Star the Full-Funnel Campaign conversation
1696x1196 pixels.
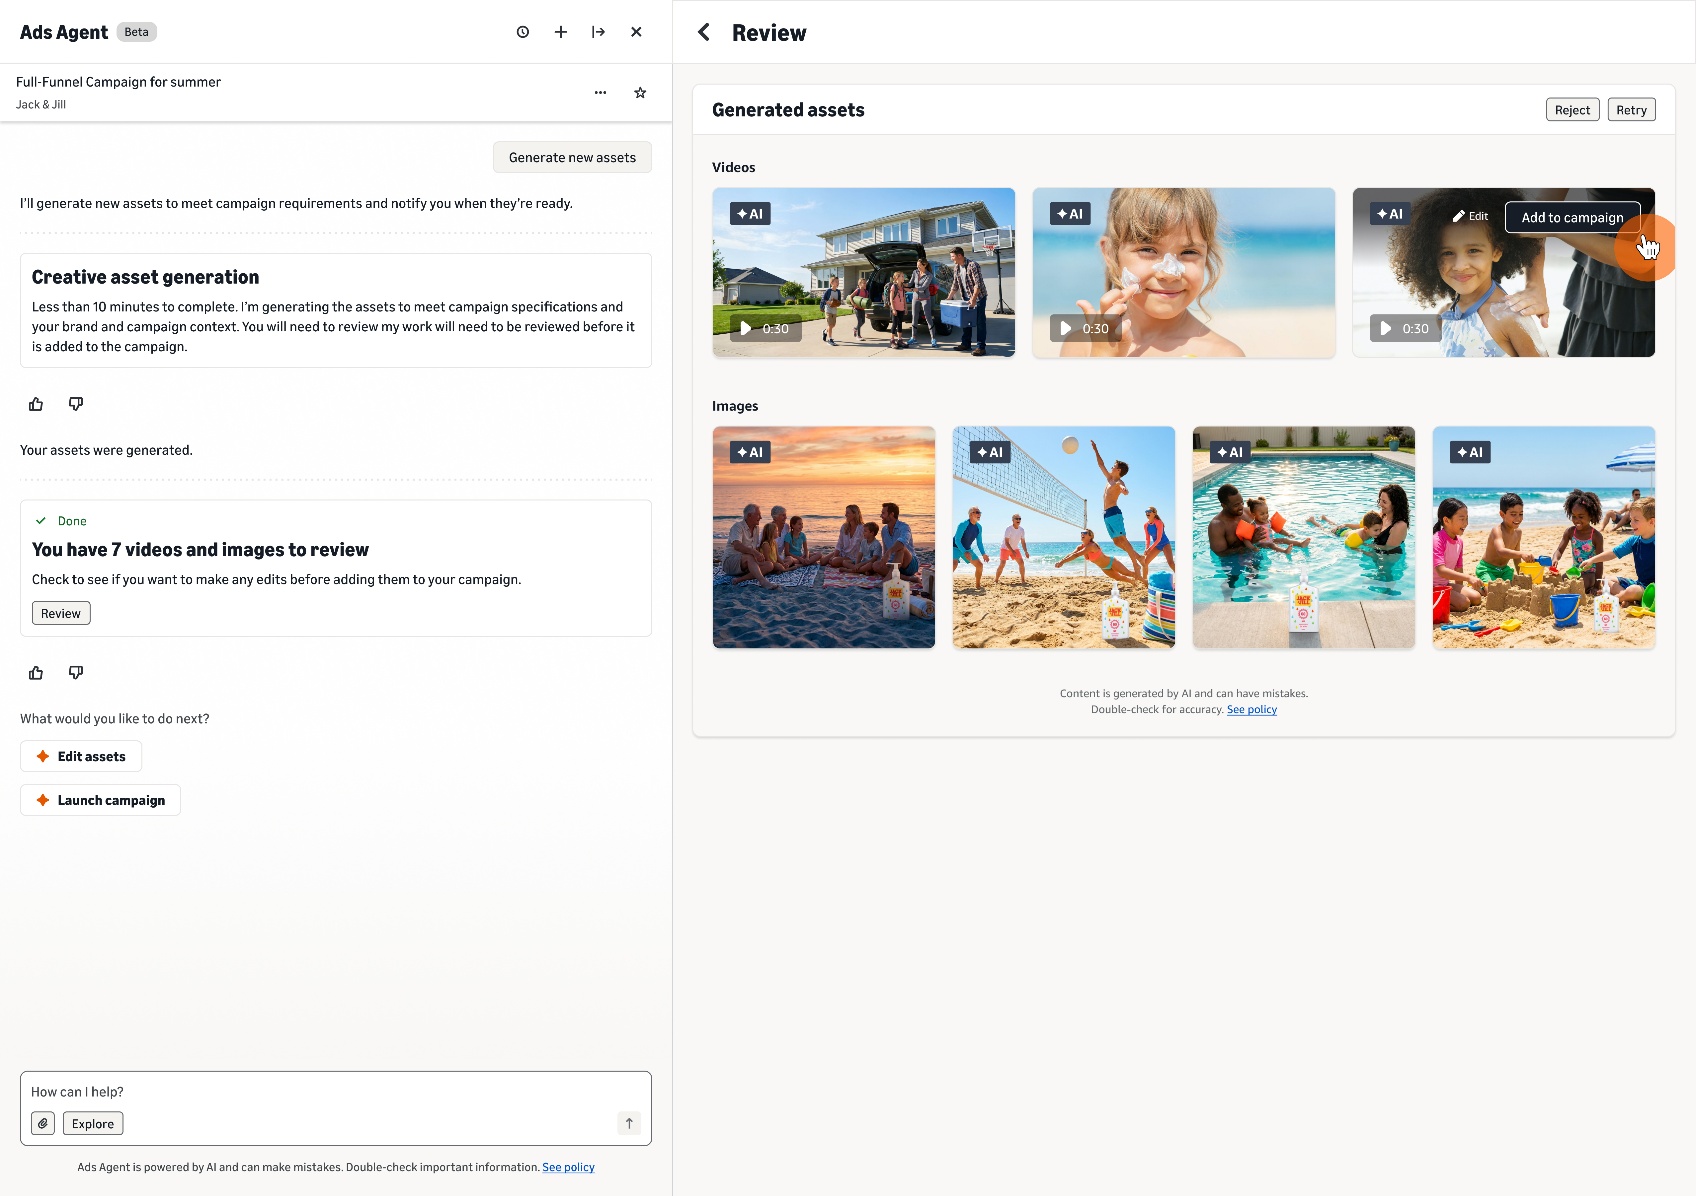coord(640,93)
